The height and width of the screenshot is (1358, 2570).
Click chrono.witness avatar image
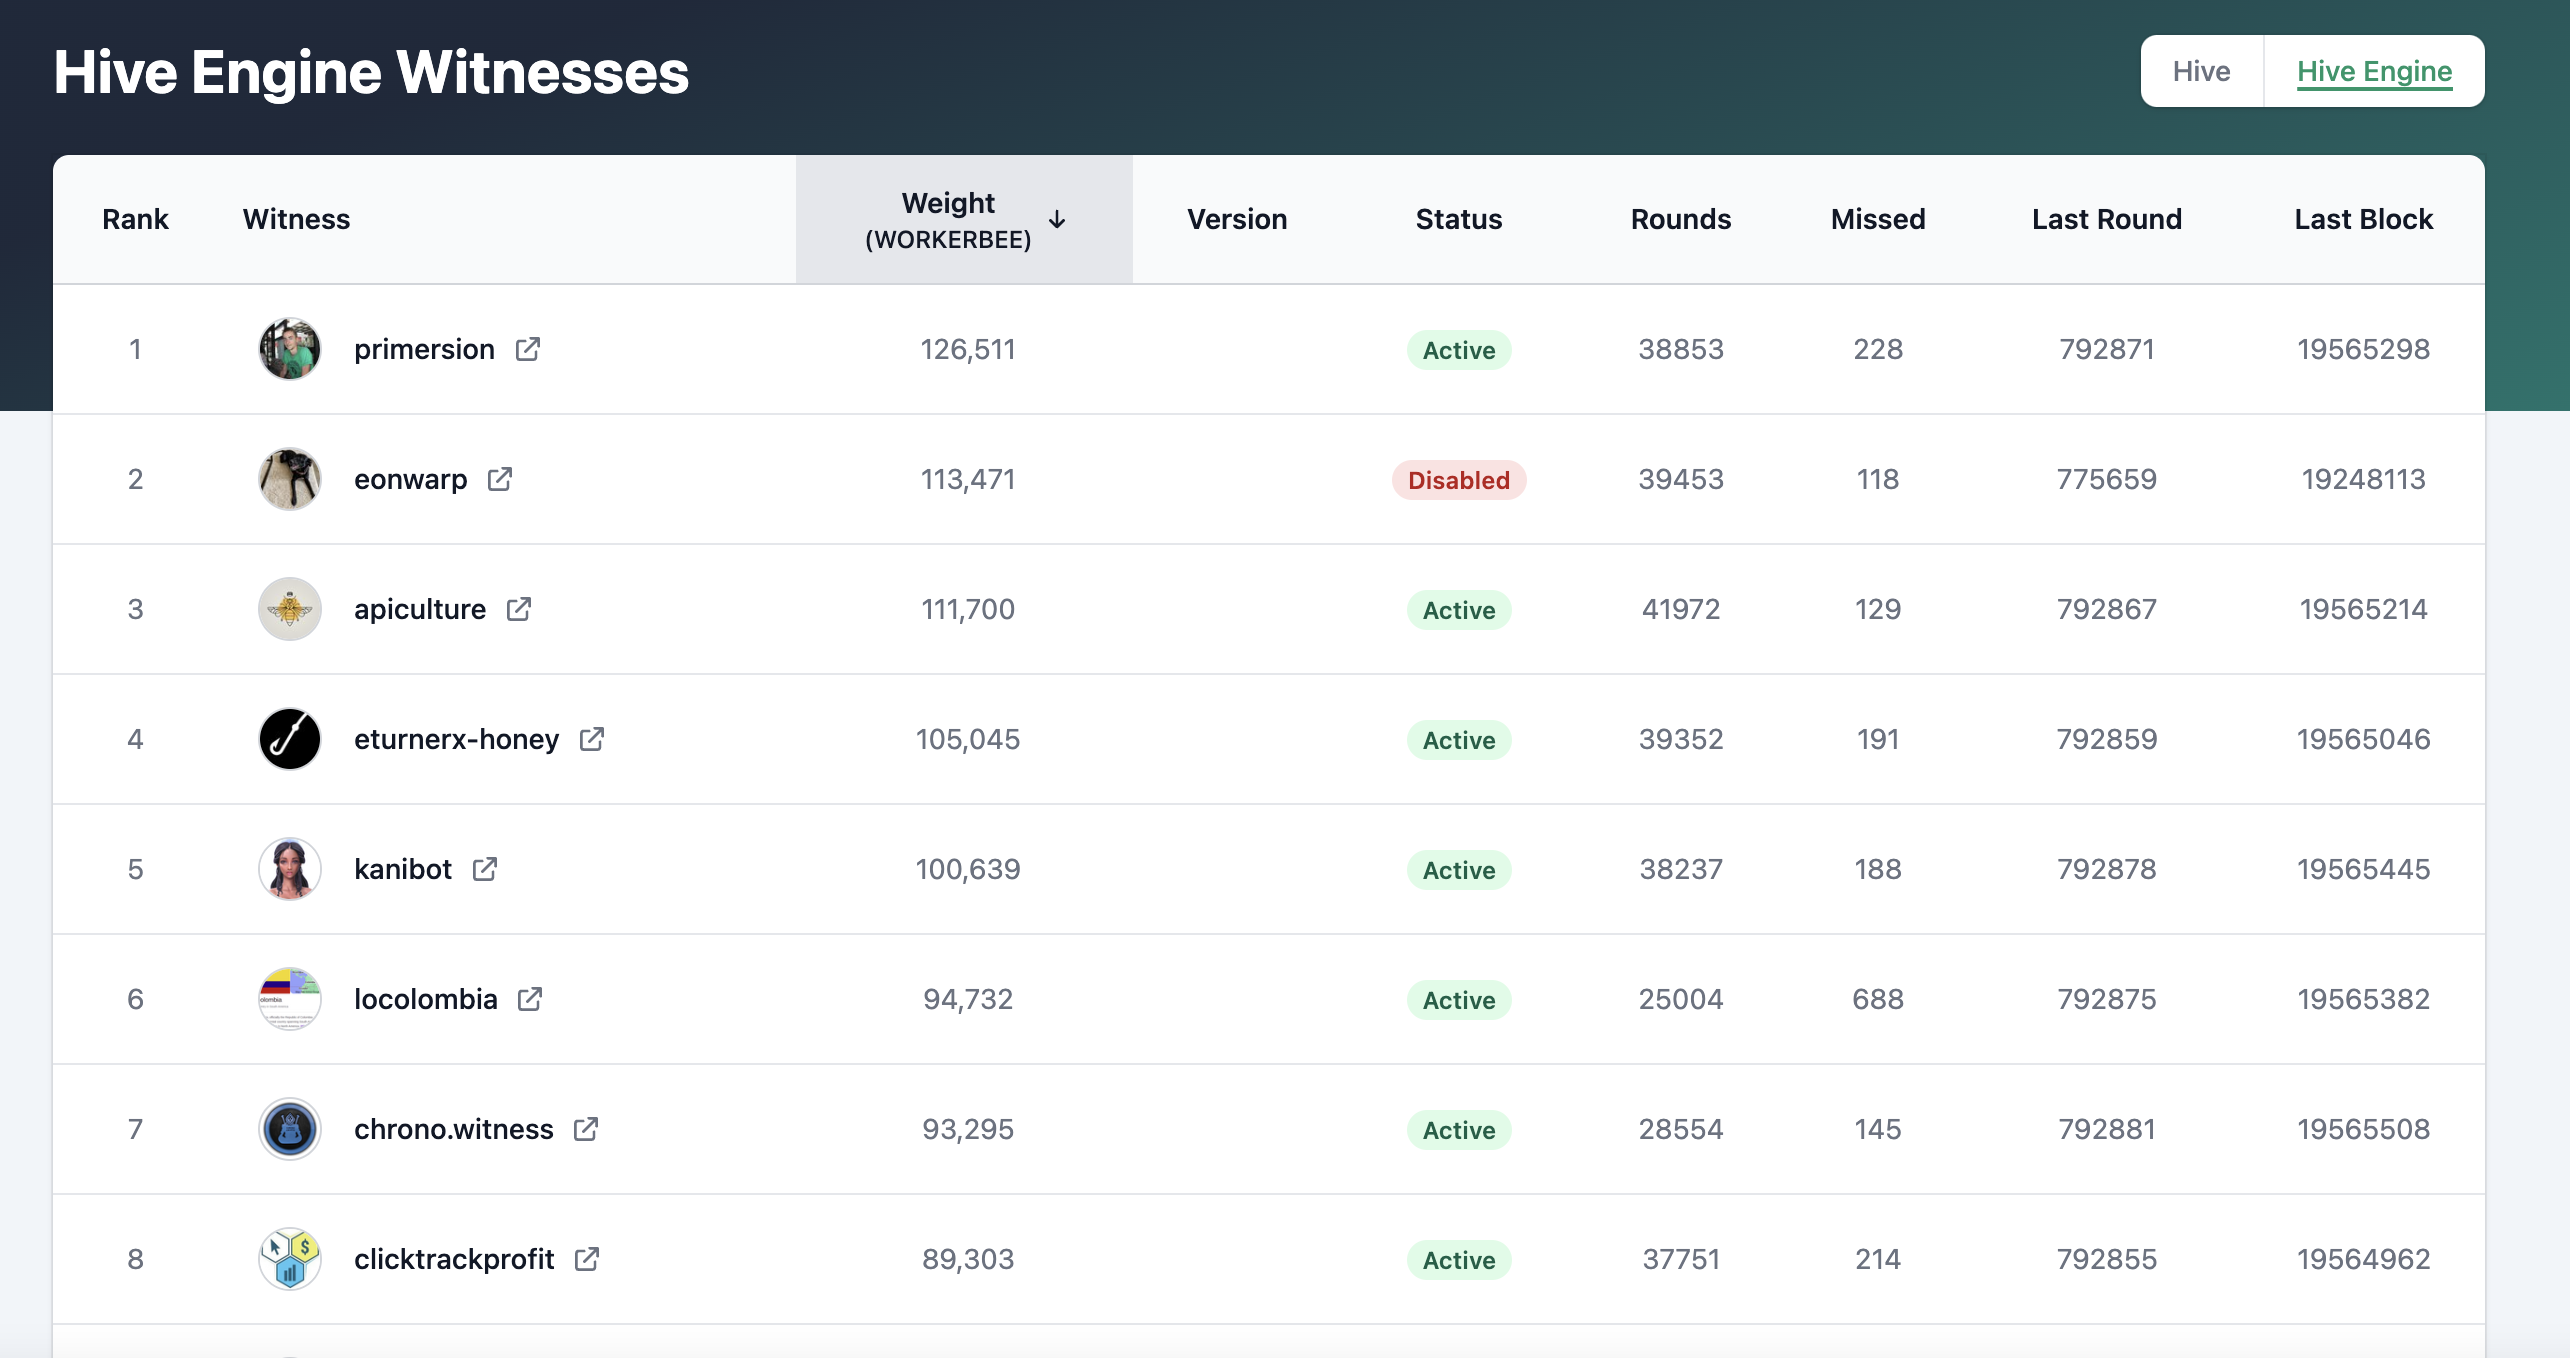290,1129
